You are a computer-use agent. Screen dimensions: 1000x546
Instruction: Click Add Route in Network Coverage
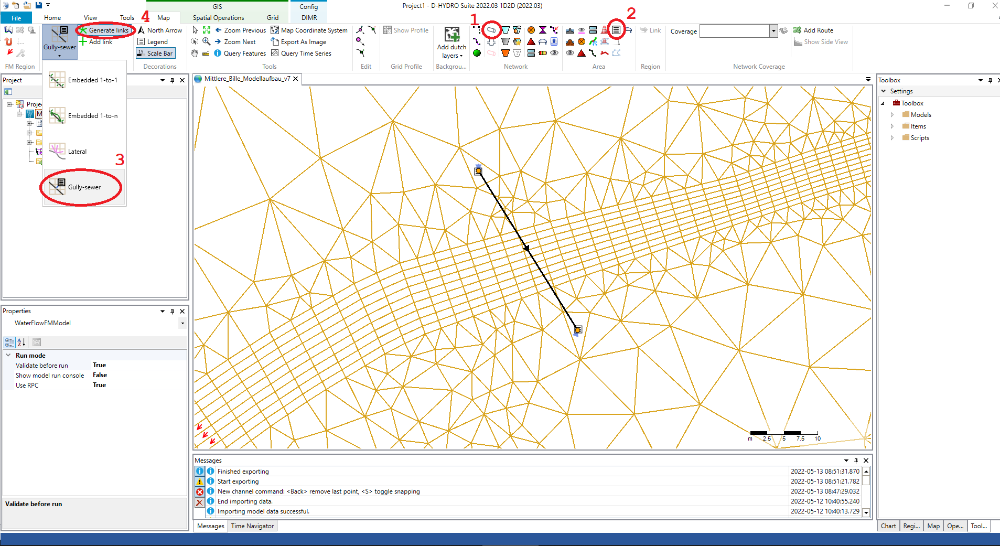813,30
